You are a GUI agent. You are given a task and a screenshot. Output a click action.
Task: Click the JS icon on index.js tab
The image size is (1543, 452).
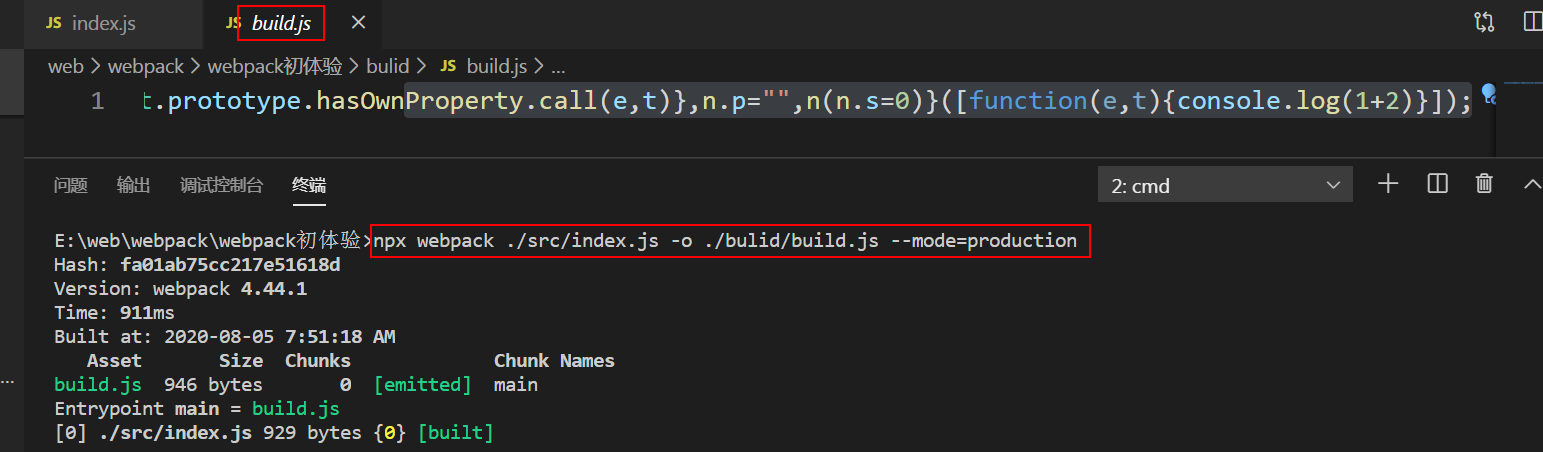[54, 22]
